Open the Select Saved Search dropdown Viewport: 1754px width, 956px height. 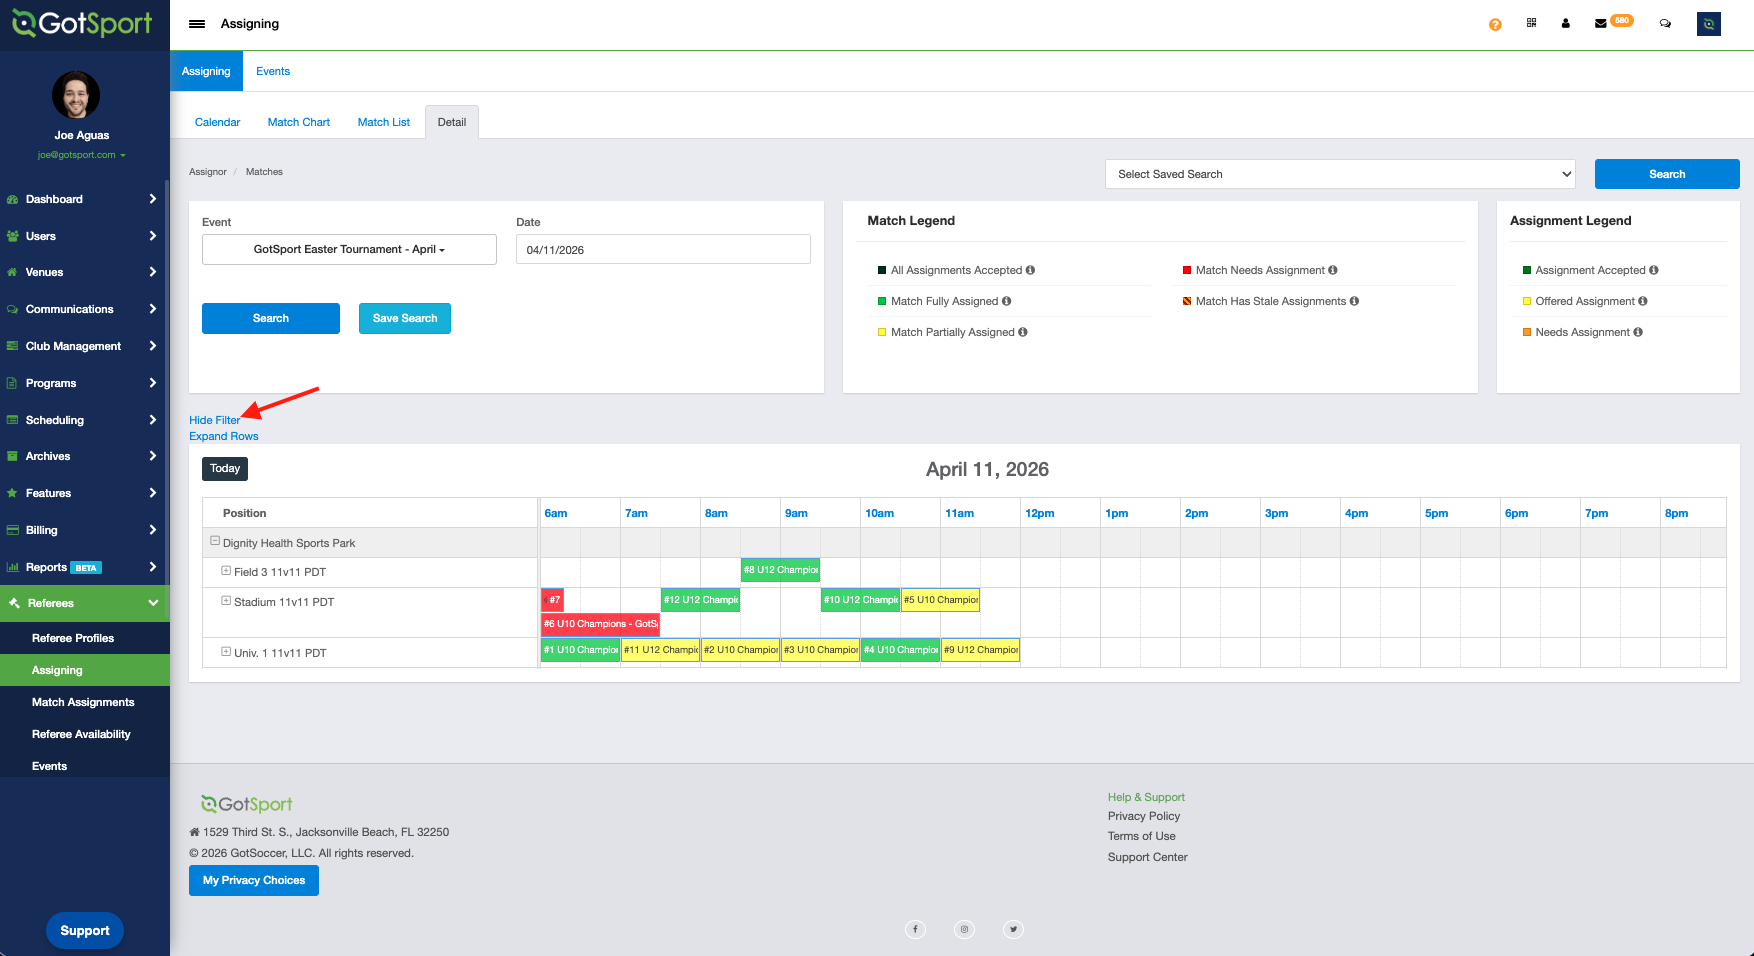1339,174
